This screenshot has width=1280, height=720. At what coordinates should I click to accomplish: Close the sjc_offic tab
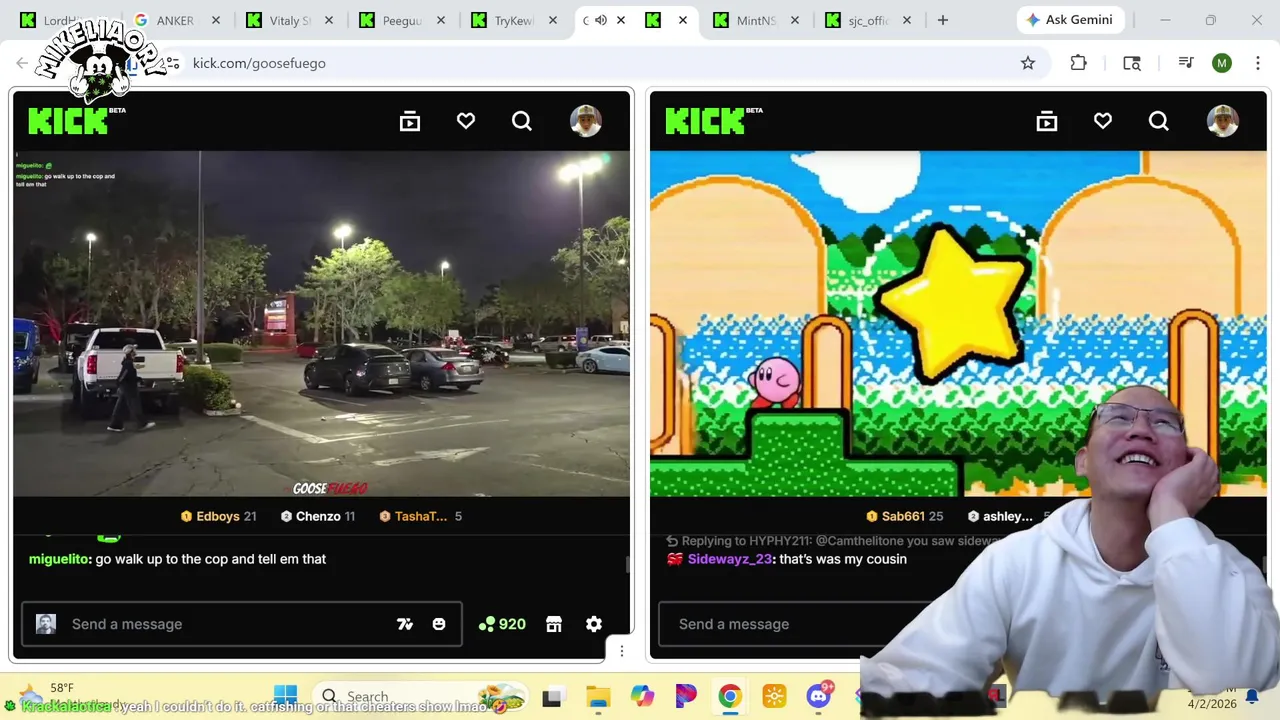pyautogui.click(x=907, y=20)
